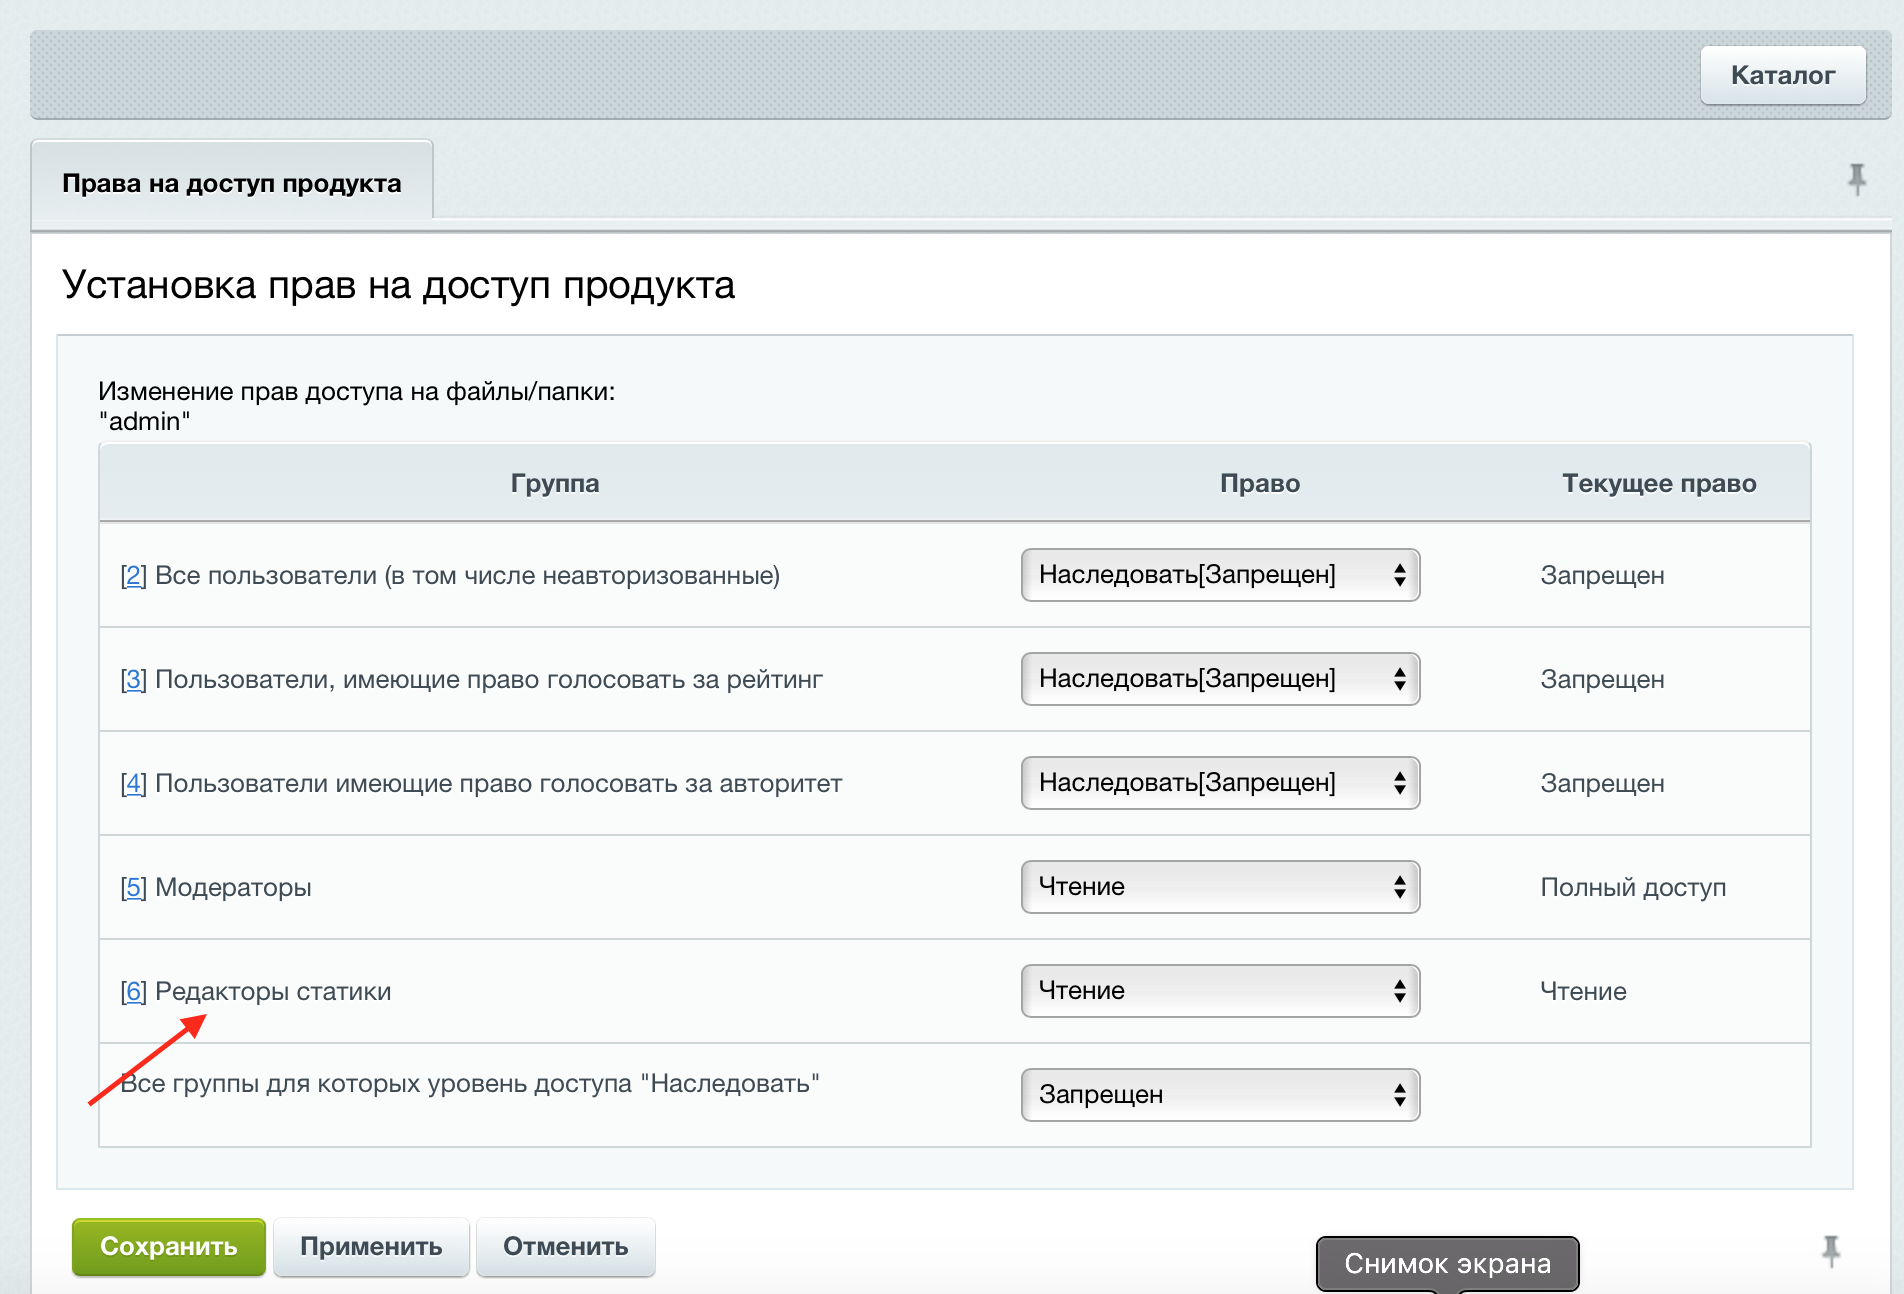This screenshot has height=1294, width=1904.
Task: Click current right Чтение text for Редакторы статики
Action: point(1583,992)
